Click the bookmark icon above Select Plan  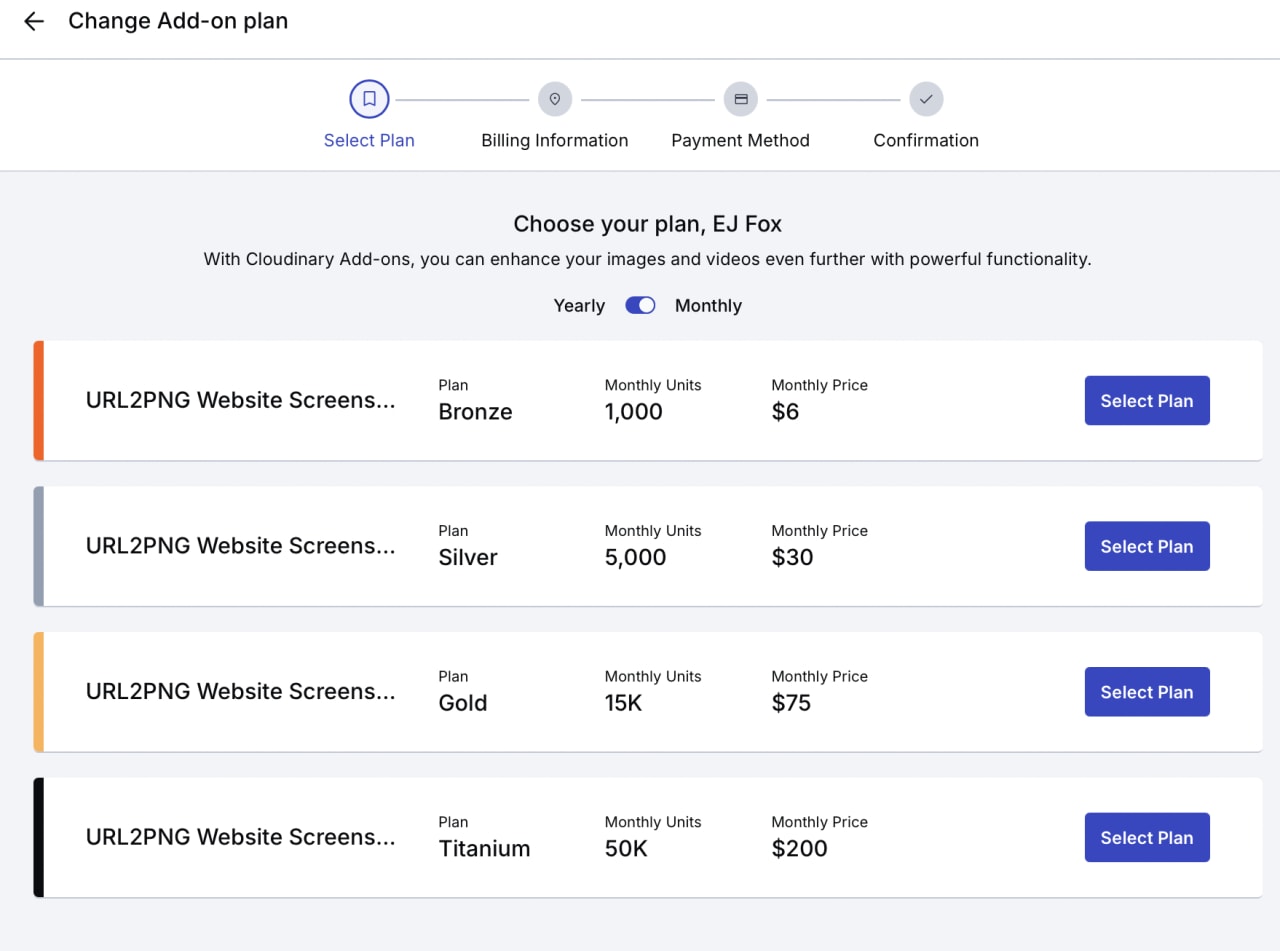click(x=369, y=99)
